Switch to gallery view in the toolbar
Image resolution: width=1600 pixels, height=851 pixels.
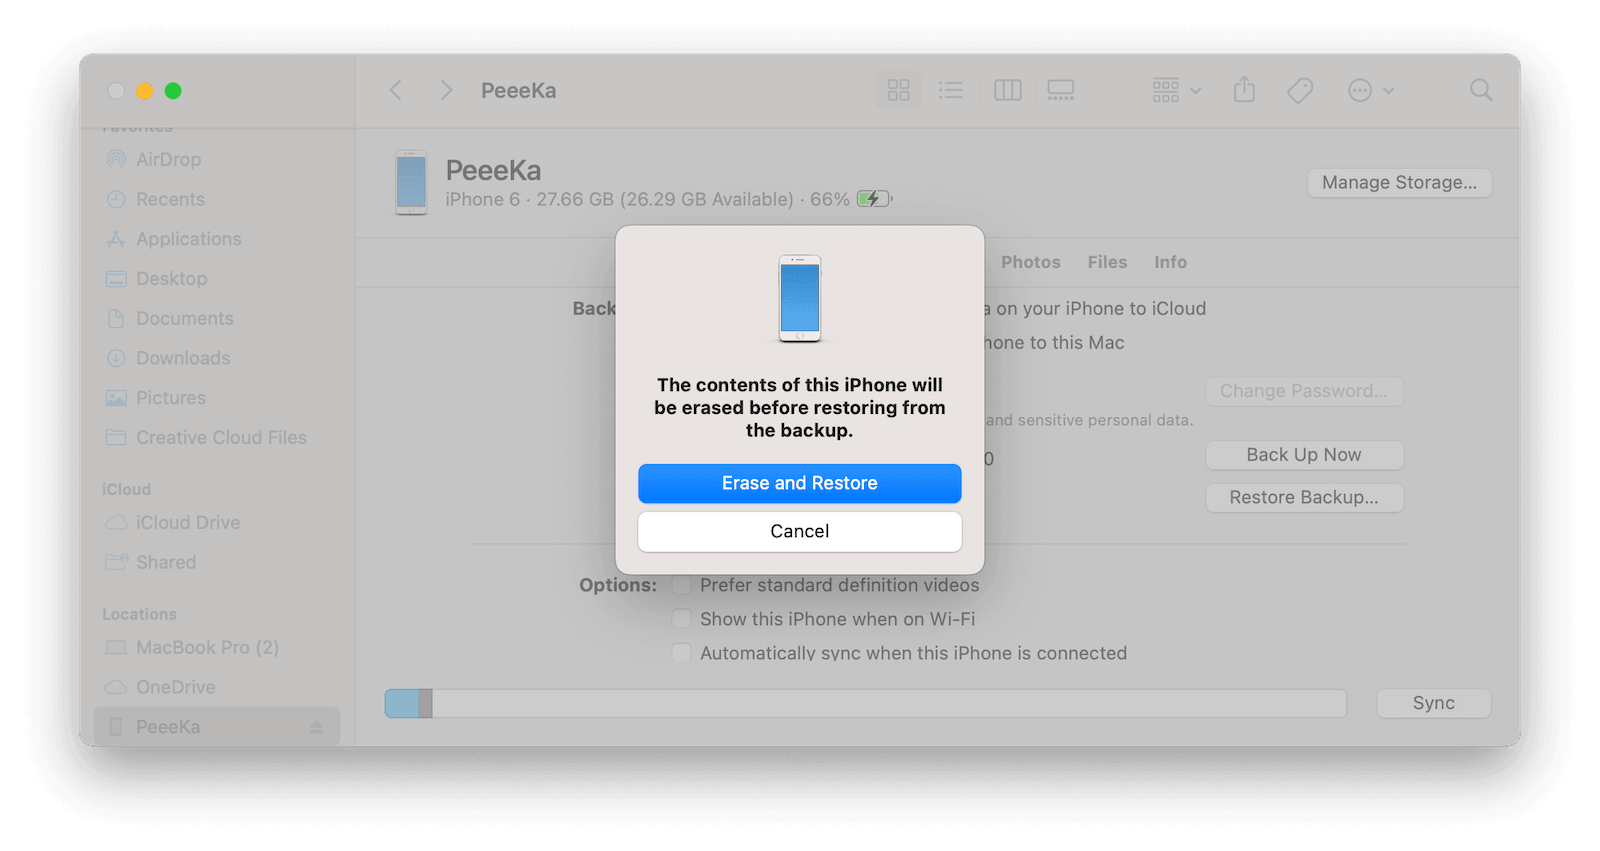[x=1060, y=90]
